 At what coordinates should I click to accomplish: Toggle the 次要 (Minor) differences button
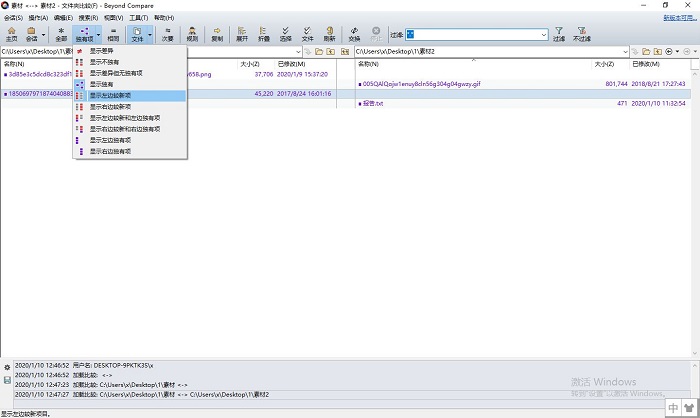click(x=167, y=34)
